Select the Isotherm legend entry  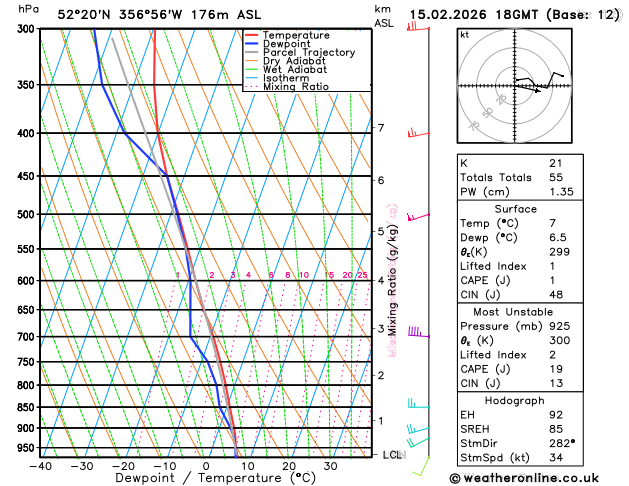[277, 78]
